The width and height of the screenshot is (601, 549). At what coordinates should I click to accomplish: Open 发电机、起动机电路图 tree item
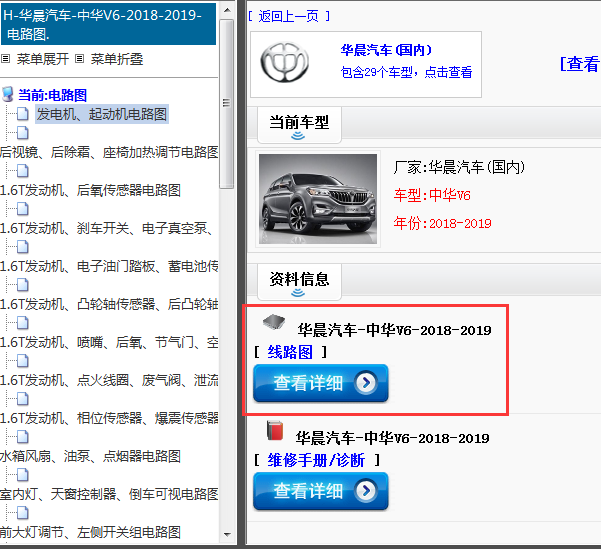[x=102, y=114]
